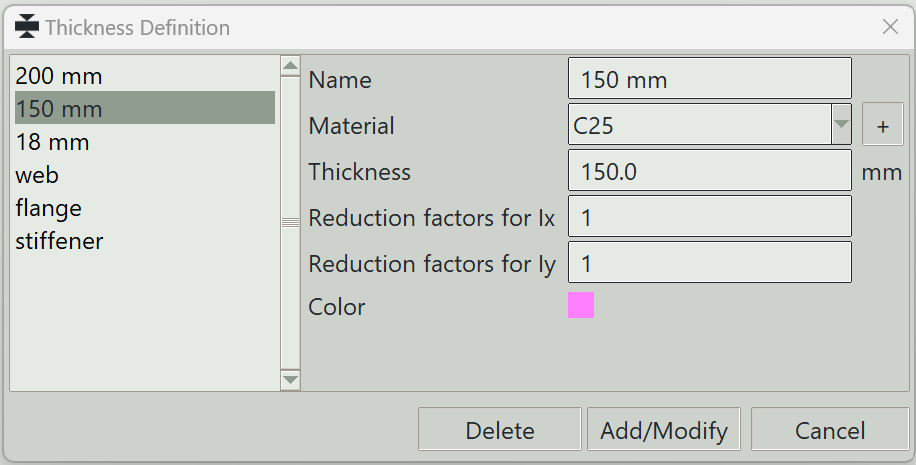Viewport: 916px width, 465px height.
Task: Open the pink Color swatch
Action: [x=581, y=305]
